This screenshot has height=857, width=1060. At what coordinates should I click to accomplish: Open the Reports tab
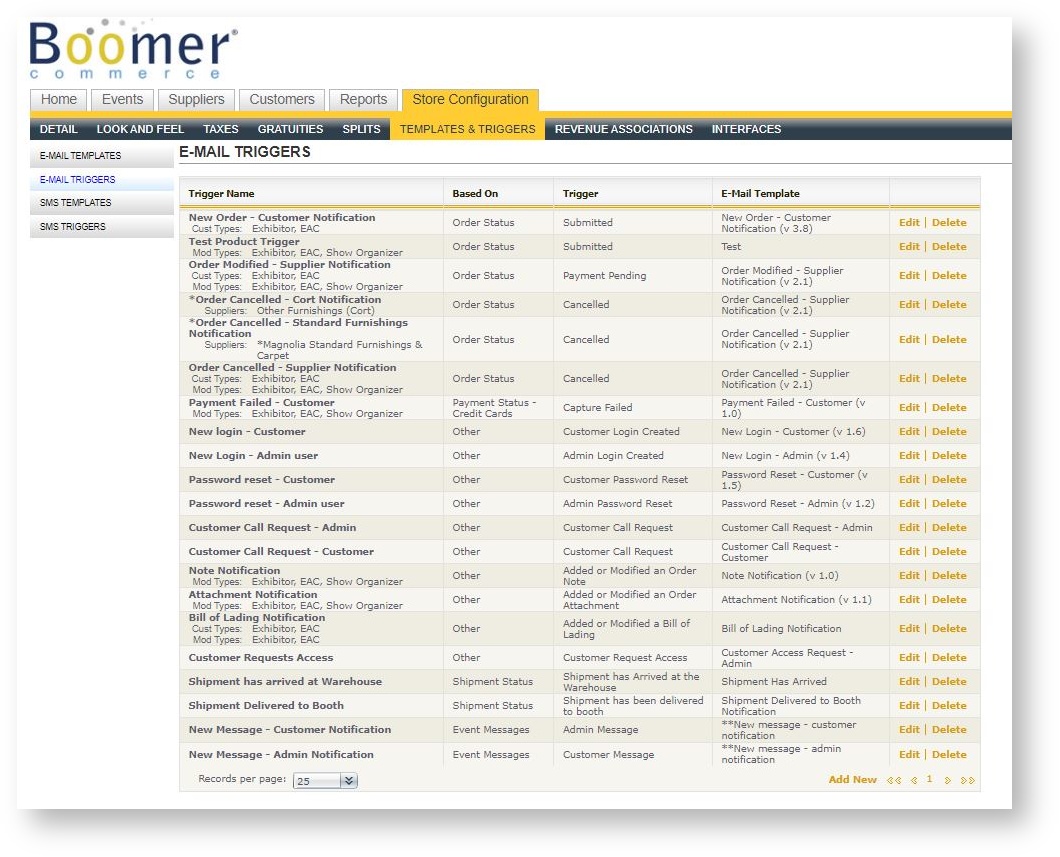[x=363, y=100]
